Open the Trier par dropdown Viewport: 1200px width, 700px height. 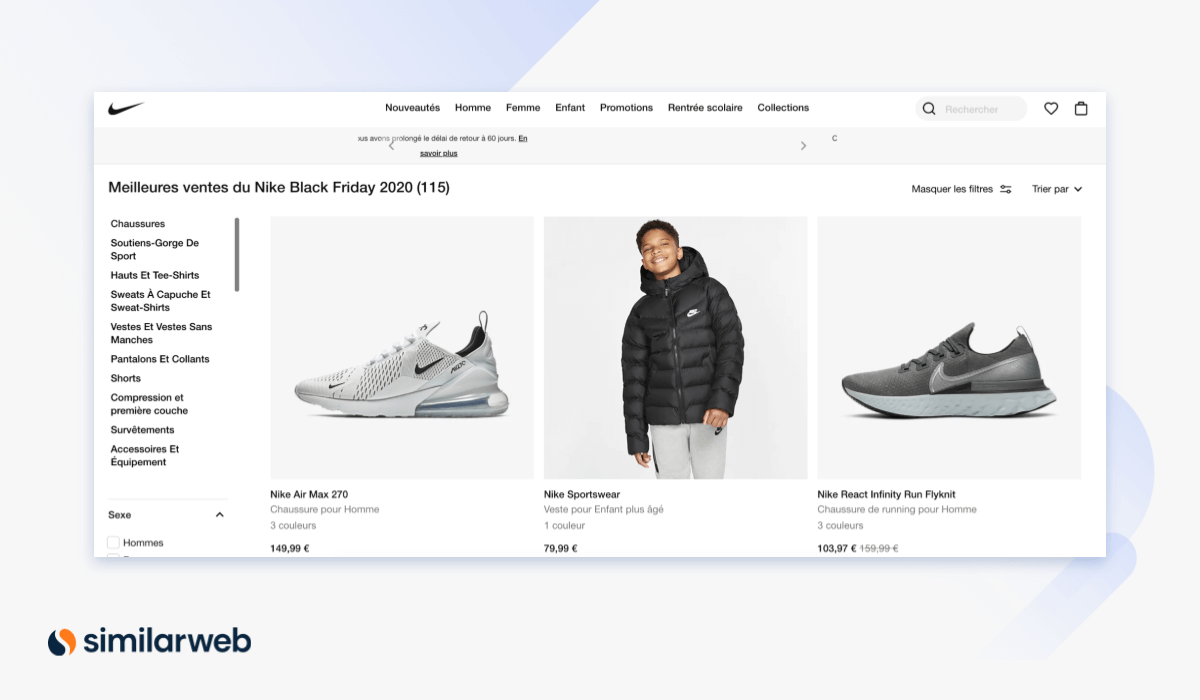(1057, 189)
